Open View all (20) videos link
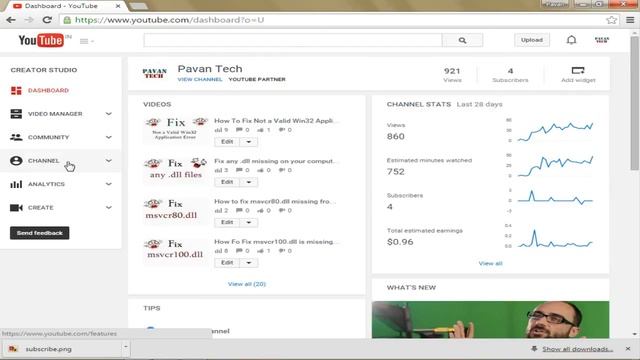The height and width of the screenshot is (360, 640). click(x=247, y=284)
